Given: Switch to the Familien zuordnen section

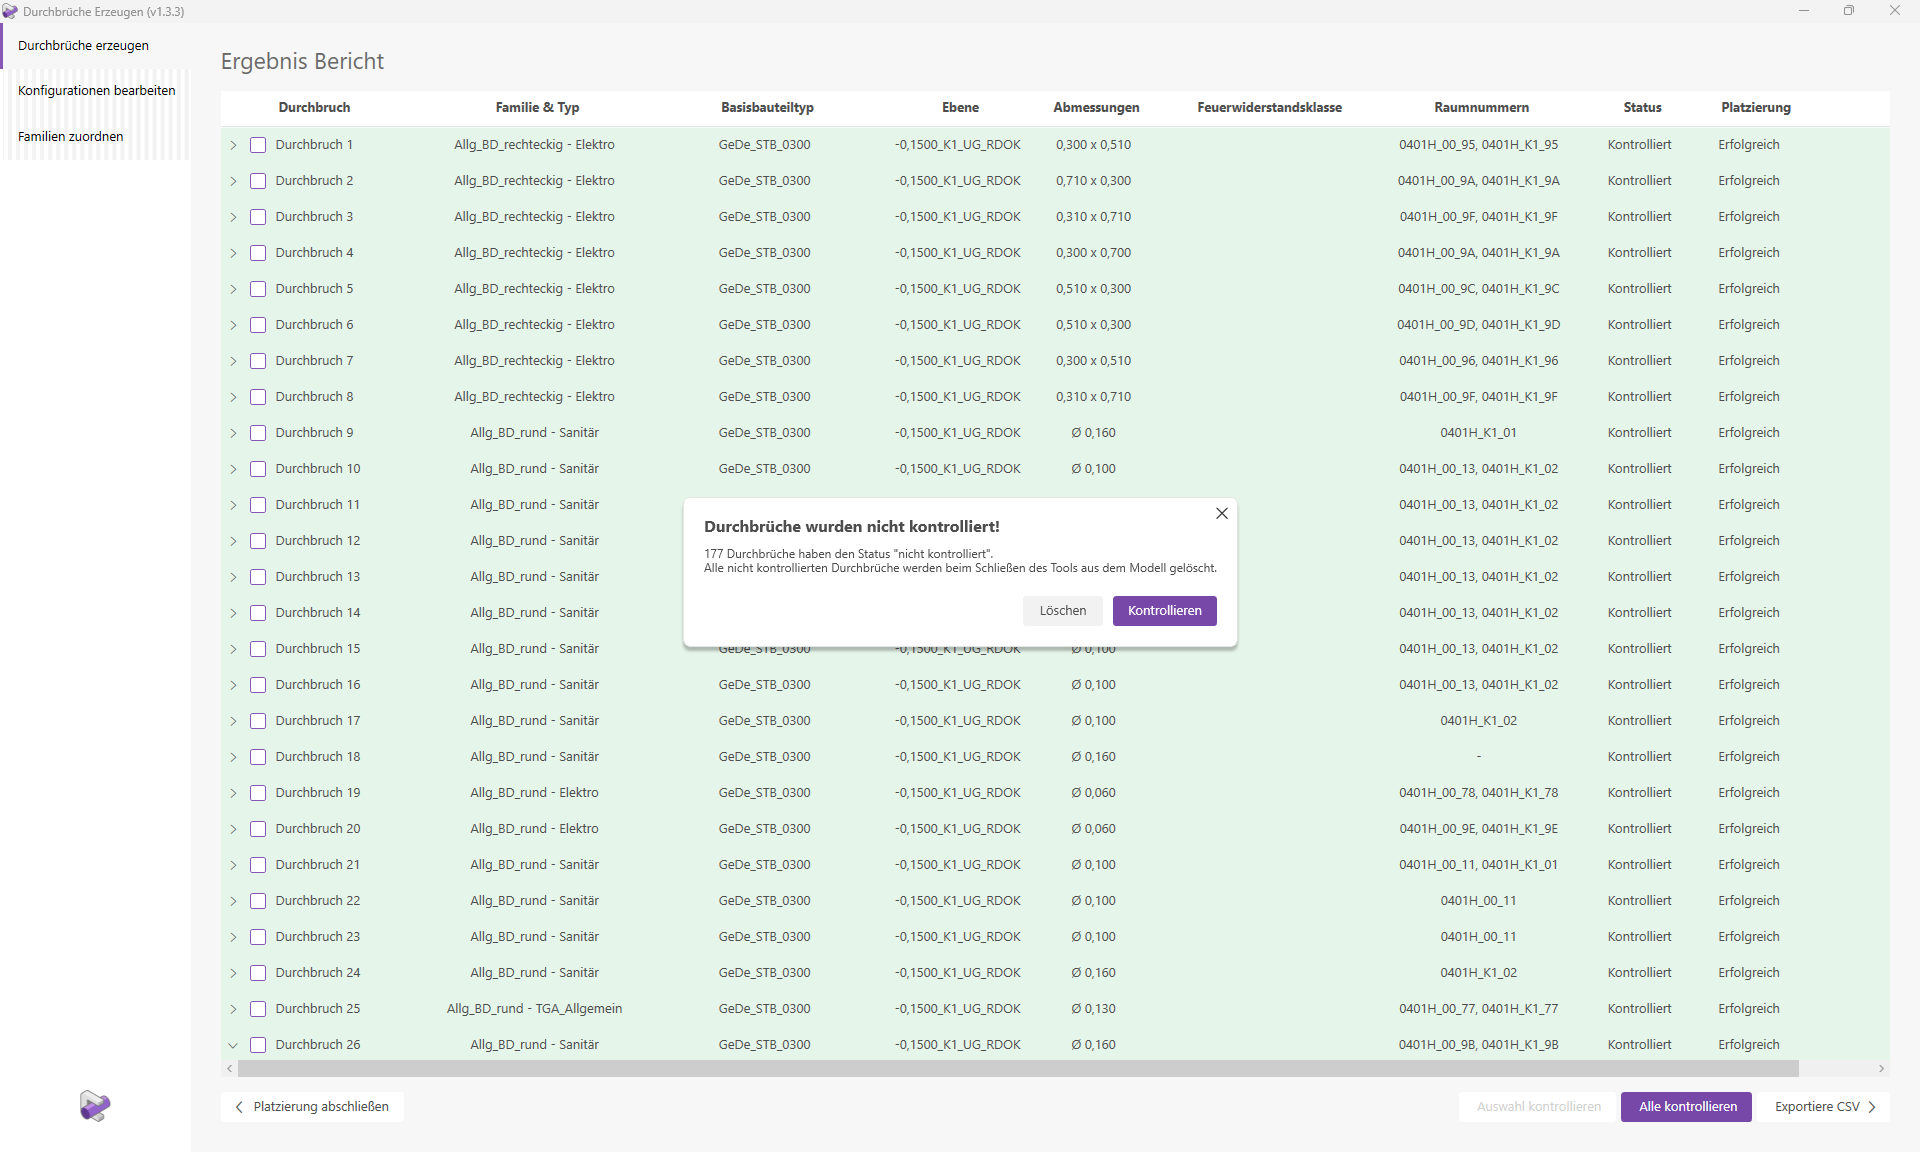Looking at the screenshot, I should [71, 137].
